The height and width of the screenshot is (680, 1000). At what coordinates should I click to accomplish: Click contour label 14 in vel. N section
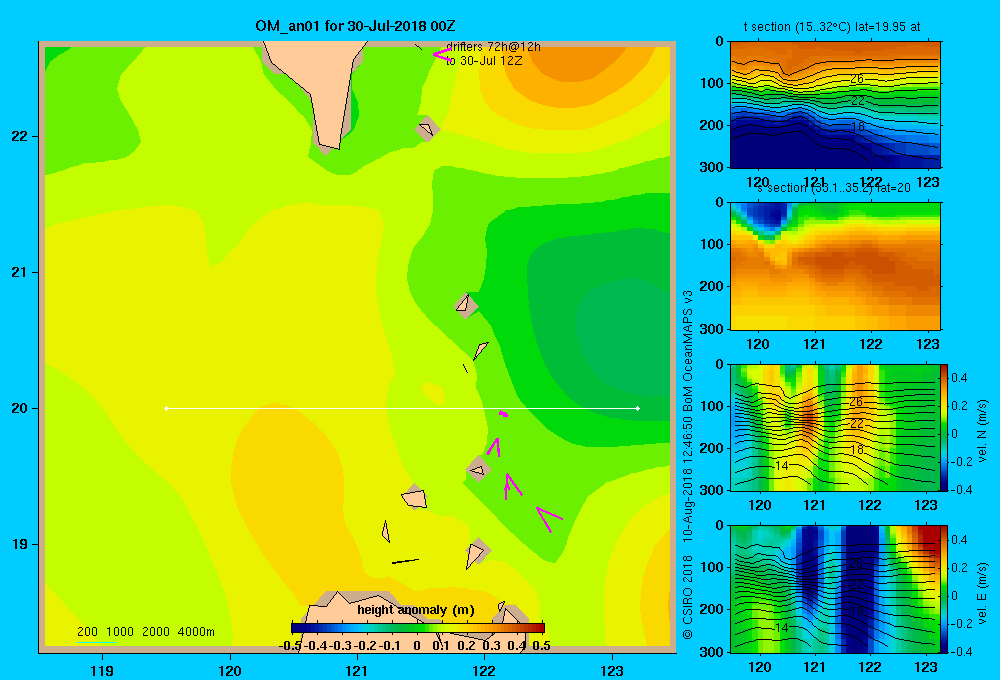781,466
